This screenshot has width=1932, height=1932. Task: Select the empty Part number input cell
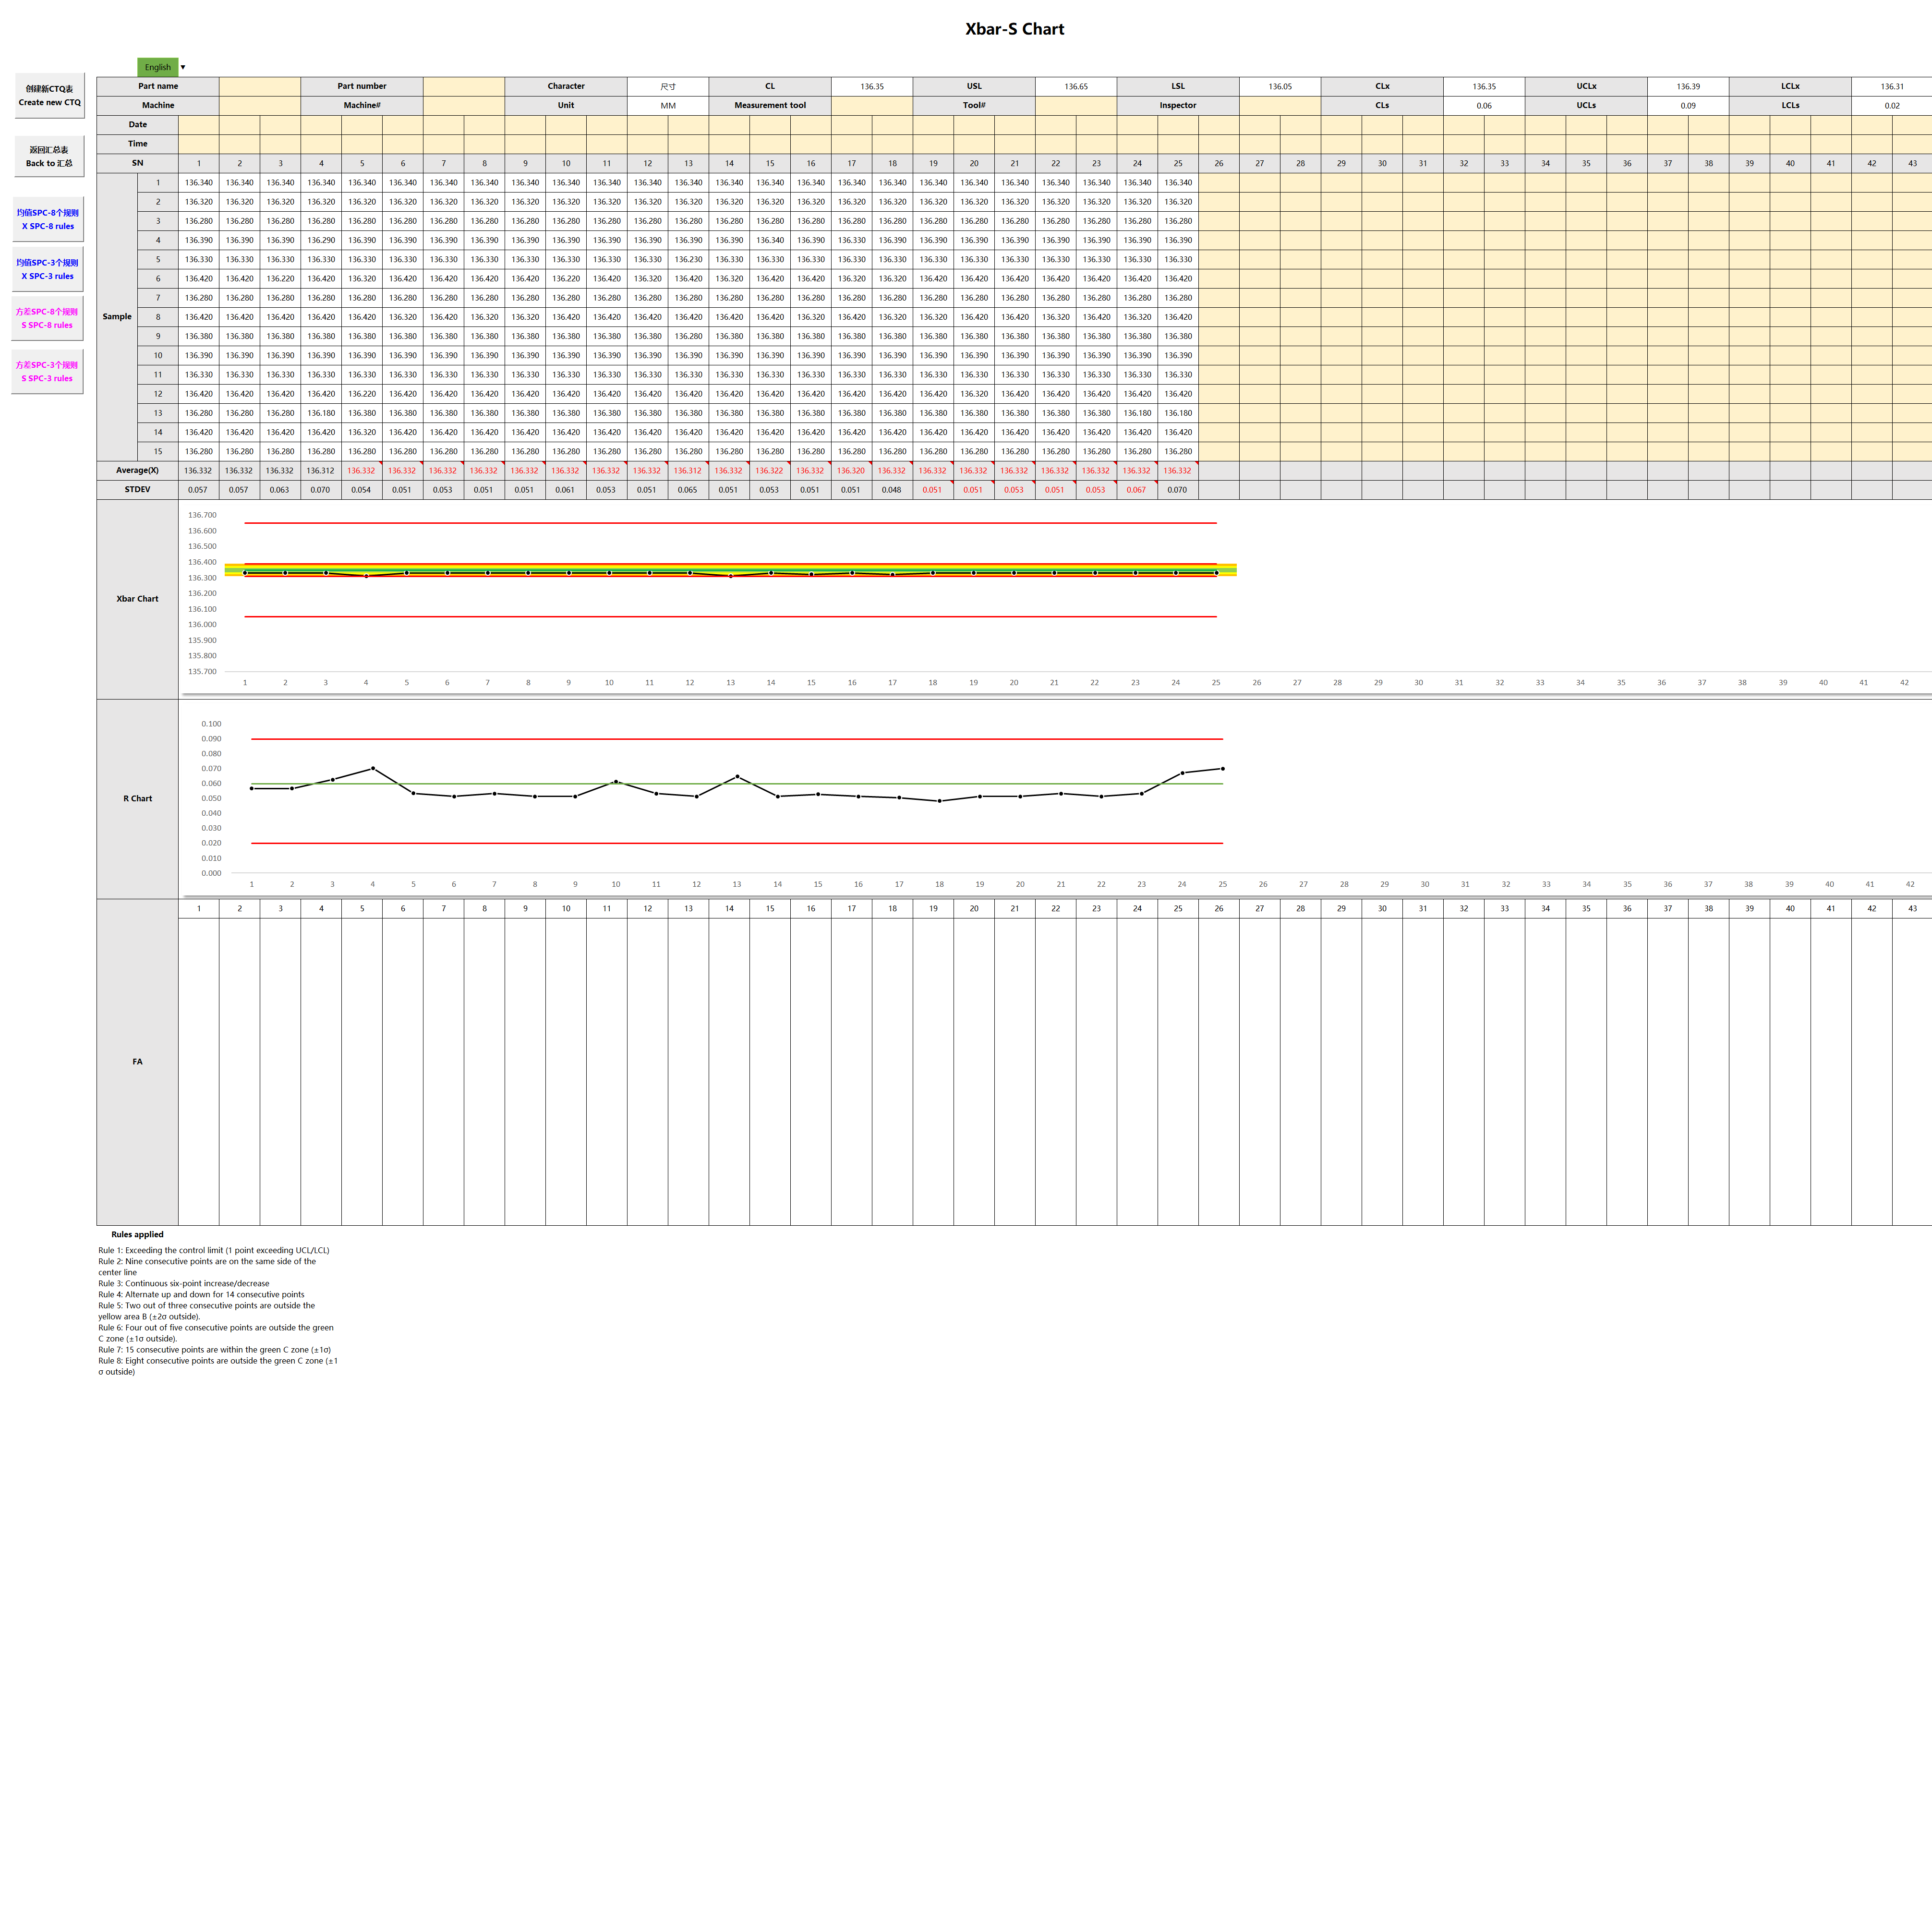click(x=464, y=86)
